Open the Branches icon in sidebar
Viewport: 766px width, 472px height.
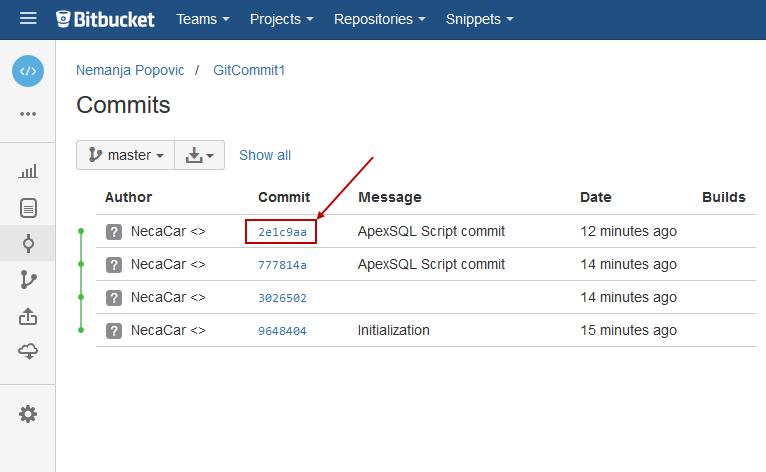pyautogui.click(x=28, y=280)
